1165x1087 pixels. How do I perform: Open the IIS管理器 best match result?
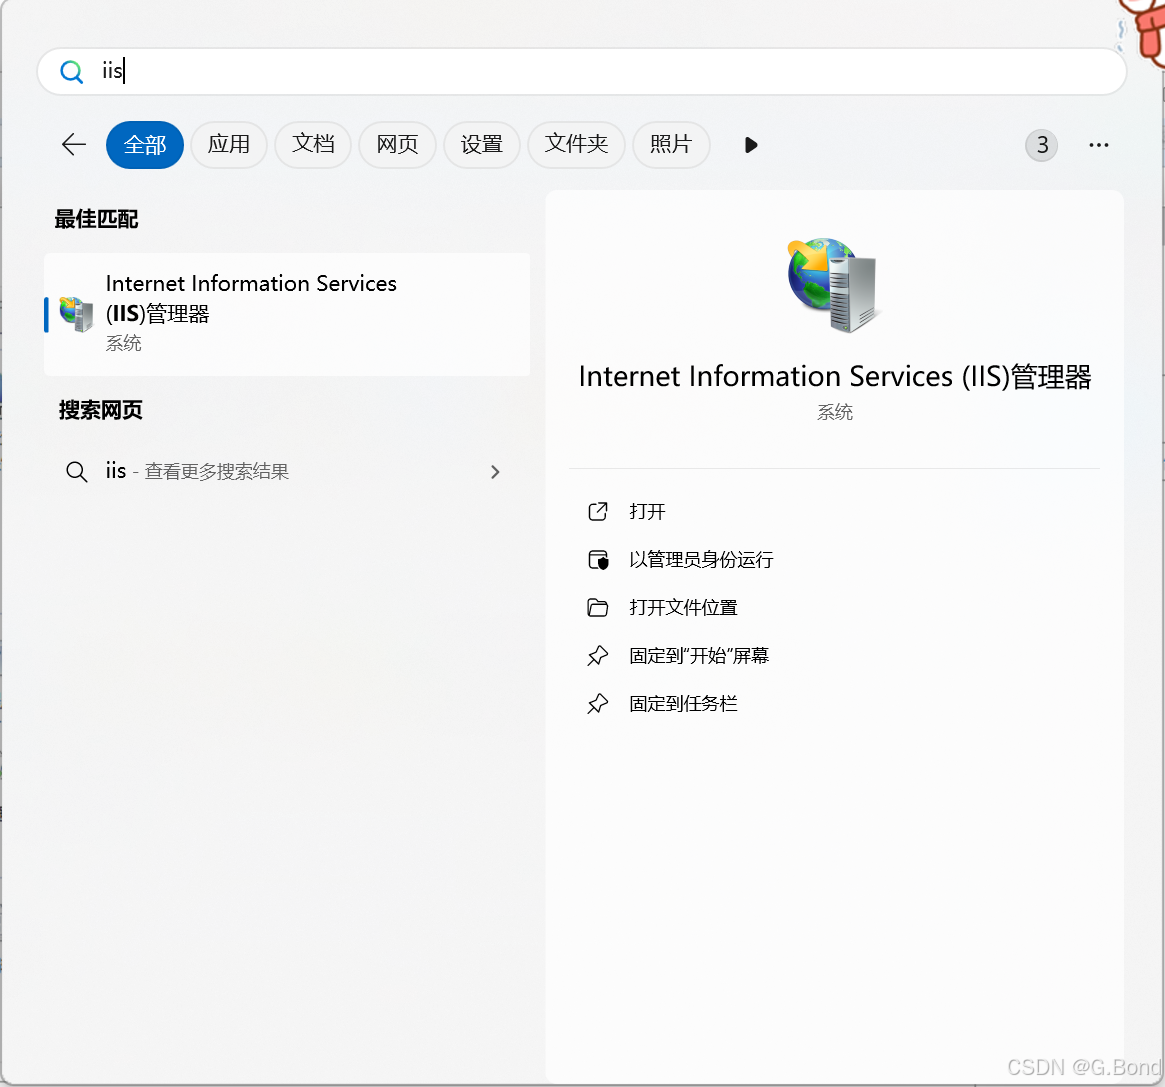click(x=287, y=314)
